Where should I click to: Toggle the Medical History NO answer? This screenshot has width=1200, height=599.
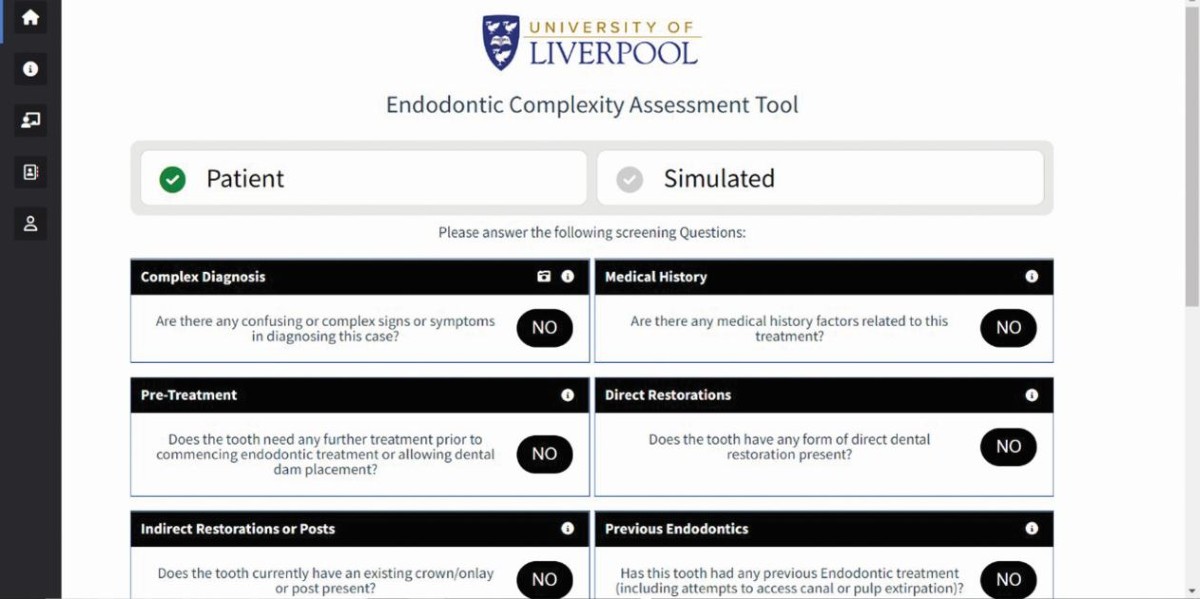(1008, 328)
